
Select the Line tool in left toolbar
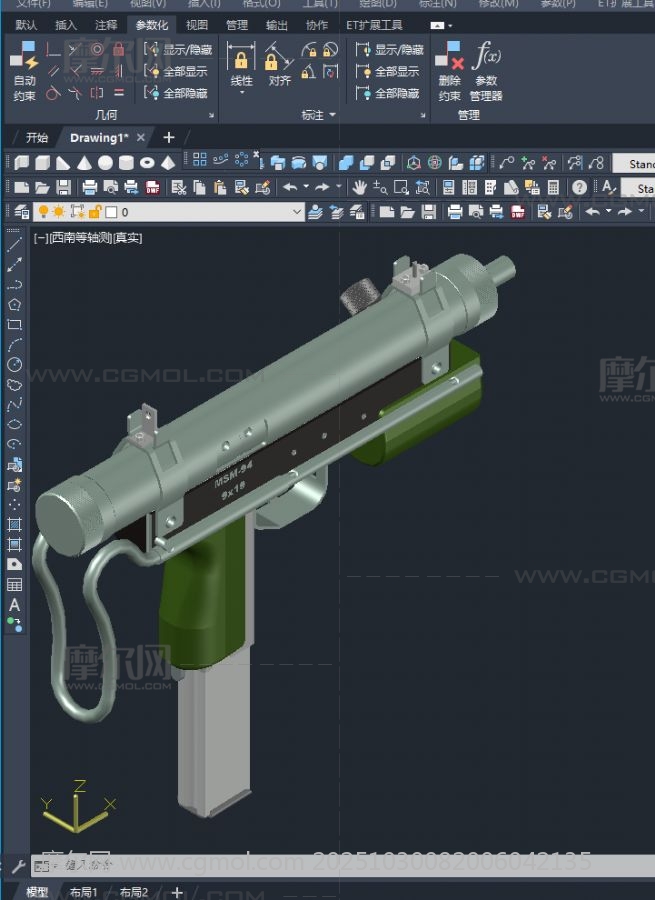tap(14, 244)
